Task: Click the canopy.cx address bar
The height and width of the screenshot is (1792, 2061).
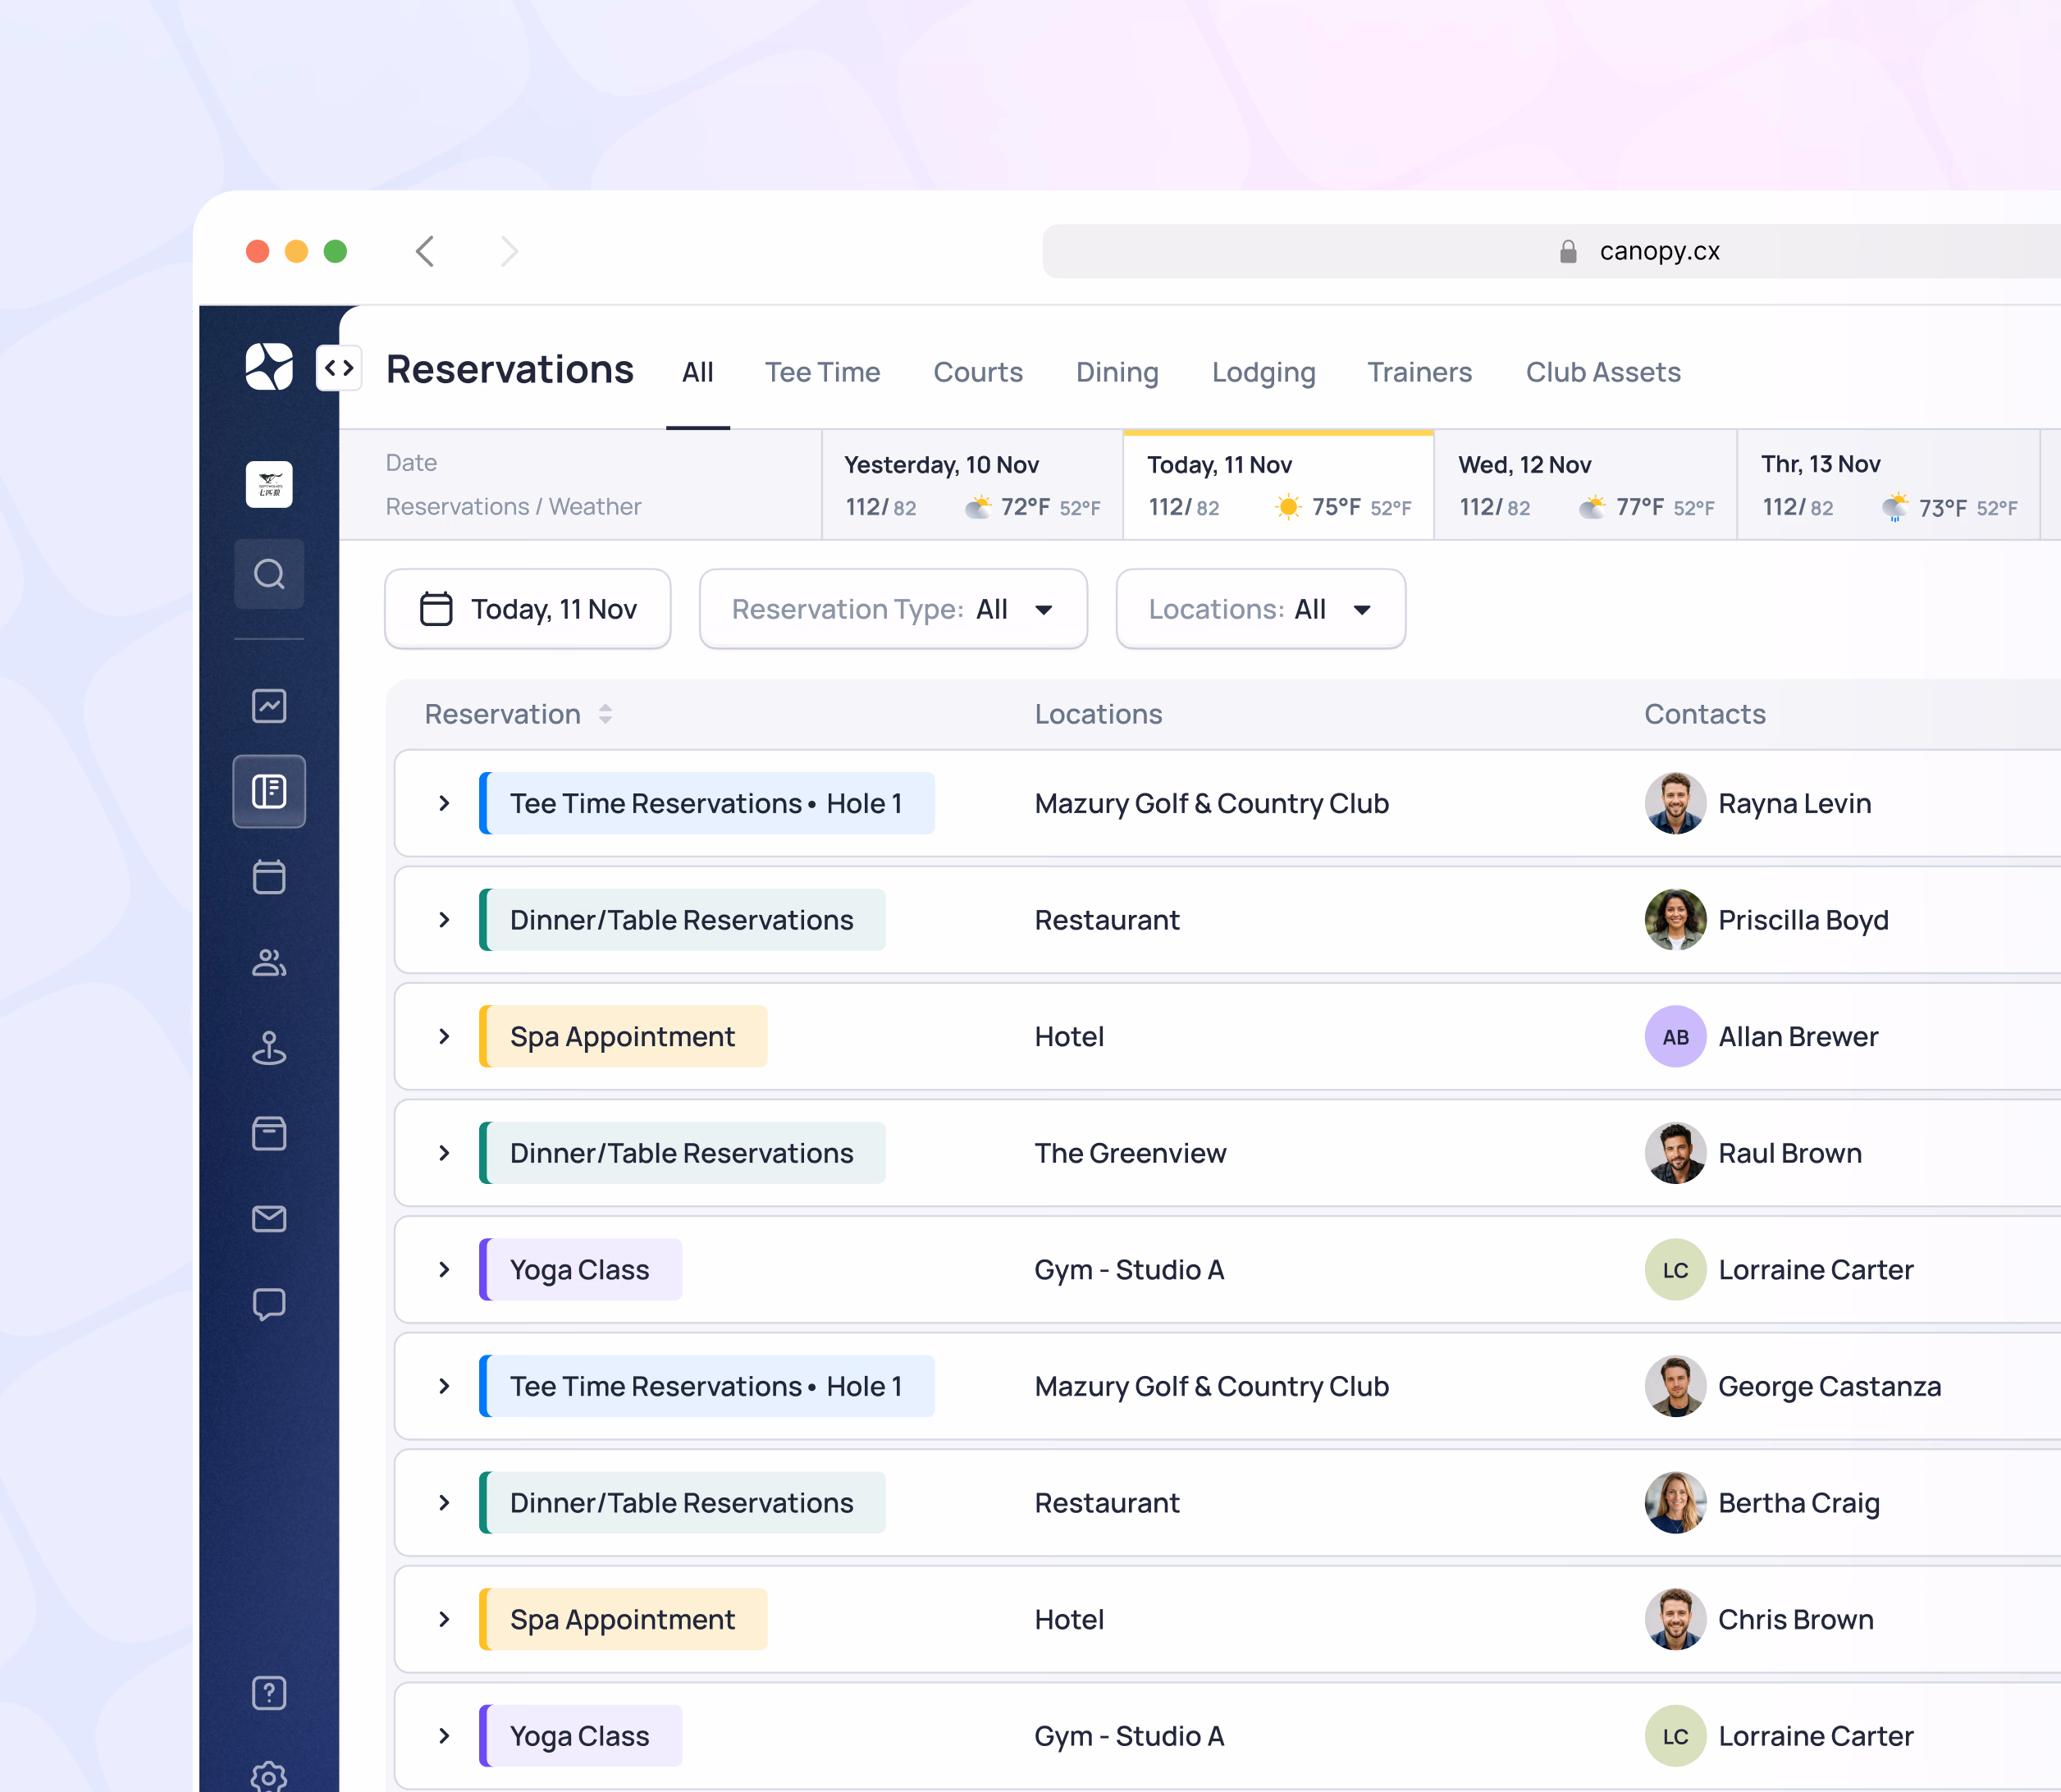Action: coord(1551,251)
